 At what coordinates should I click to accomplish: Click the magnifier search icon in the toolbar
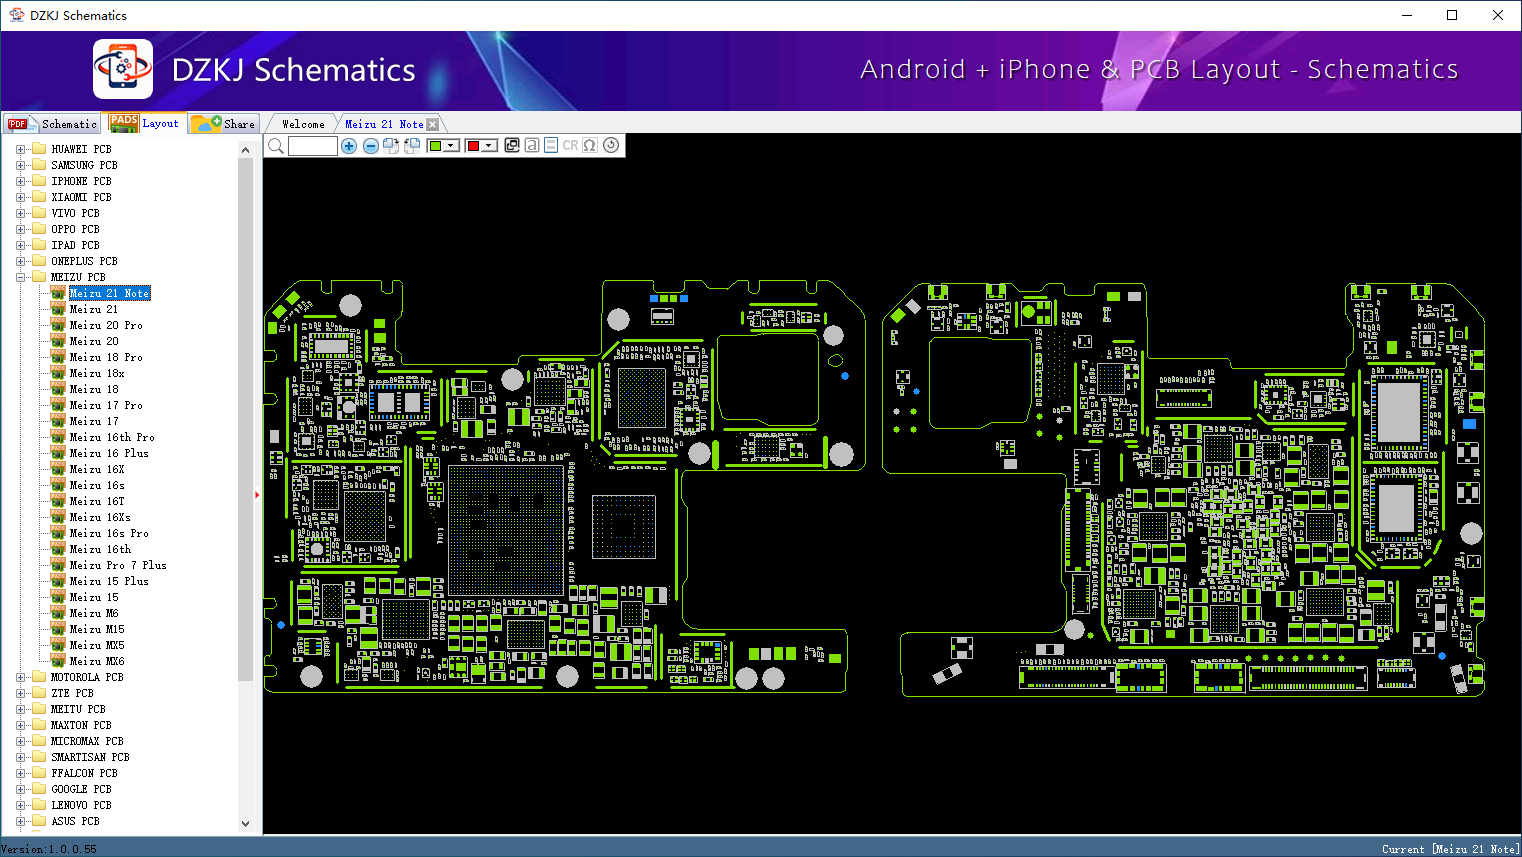click(275, 146)
